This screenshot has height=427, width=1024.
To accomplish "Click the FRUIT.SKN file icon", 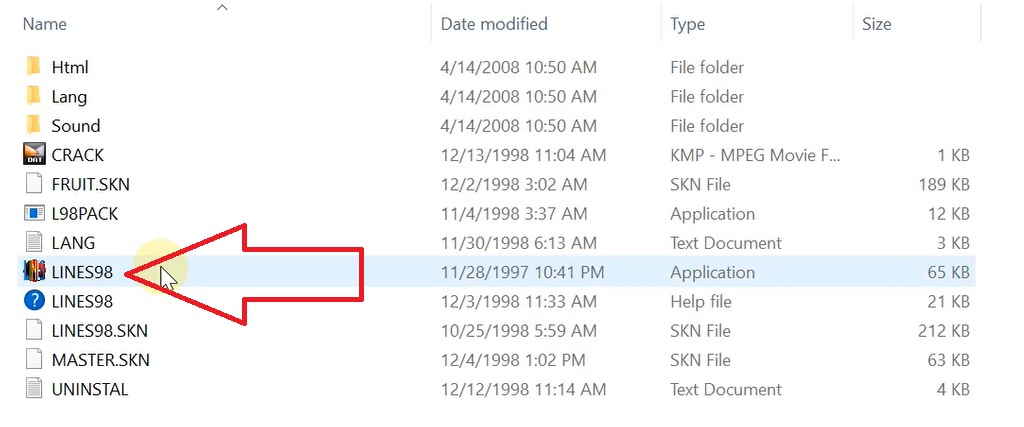I will 34,184.
